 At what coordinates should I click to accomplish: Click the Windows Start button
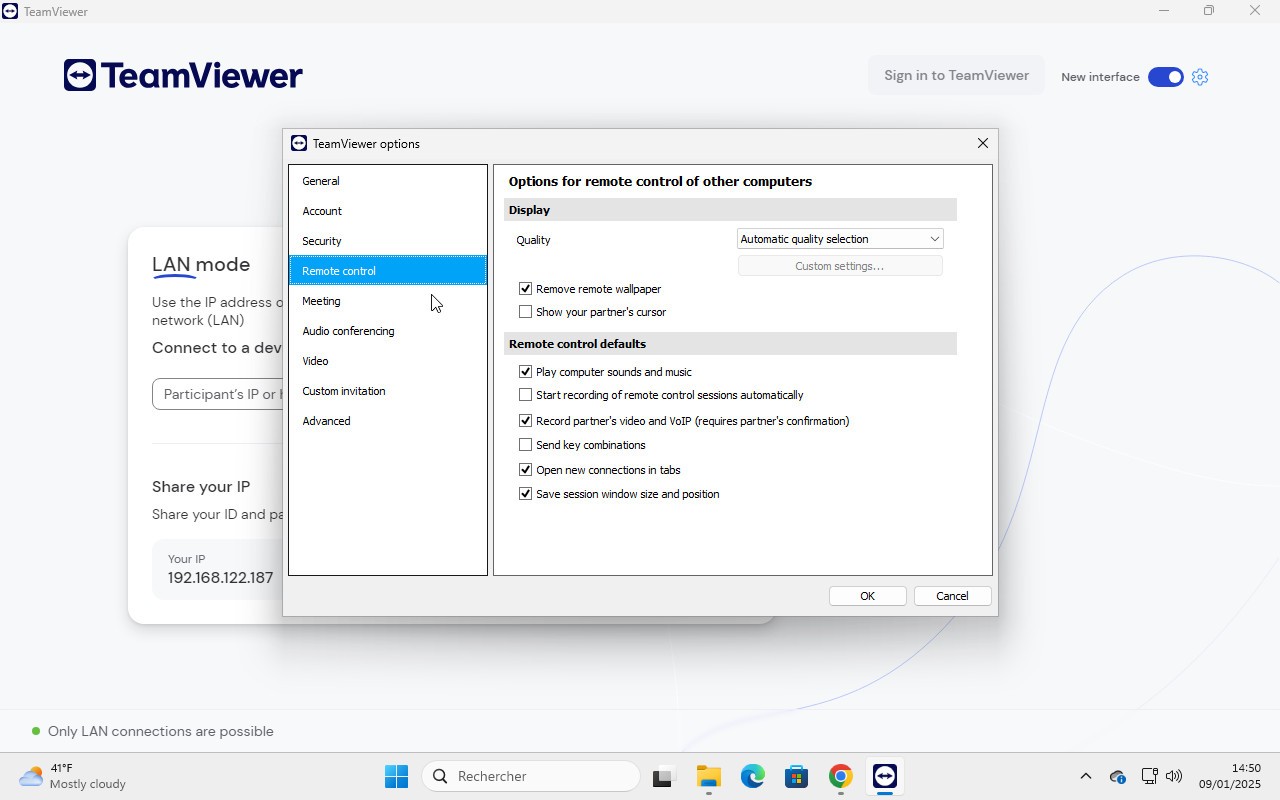point(396,776)
